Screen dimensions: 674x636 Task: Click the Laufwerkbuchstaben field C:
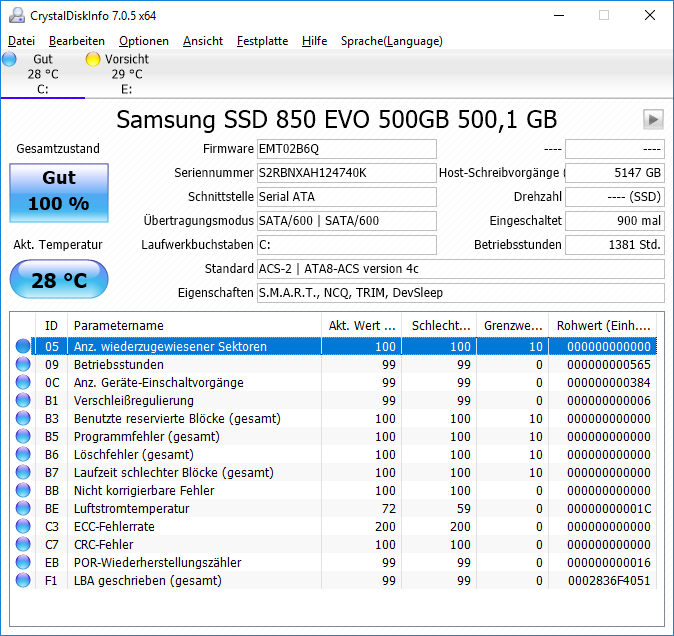point(347,245)
